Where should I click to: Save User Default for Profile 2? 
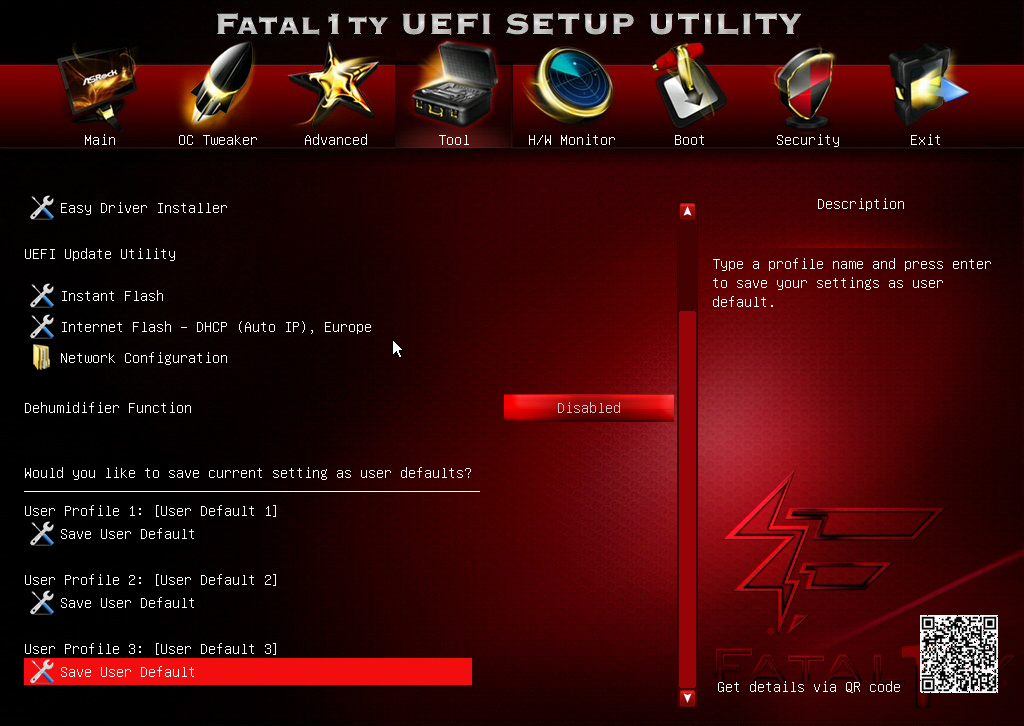coord(127,603)
